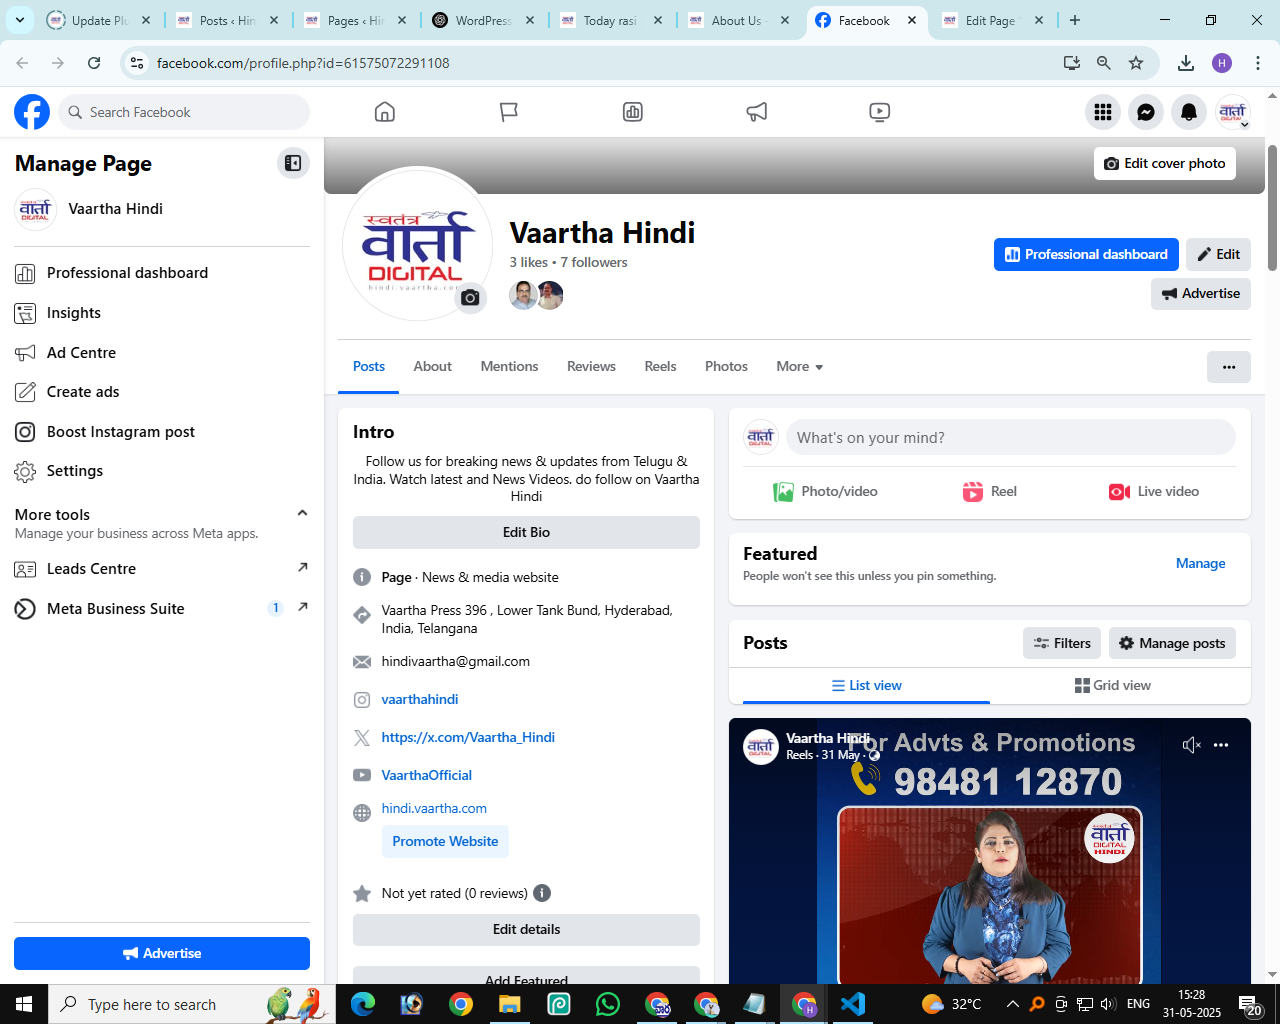Select the Photos tab
Image resolution: width=1280 pixels, height=1024 pixels.
pyautogui.click(x=726, y=367)
